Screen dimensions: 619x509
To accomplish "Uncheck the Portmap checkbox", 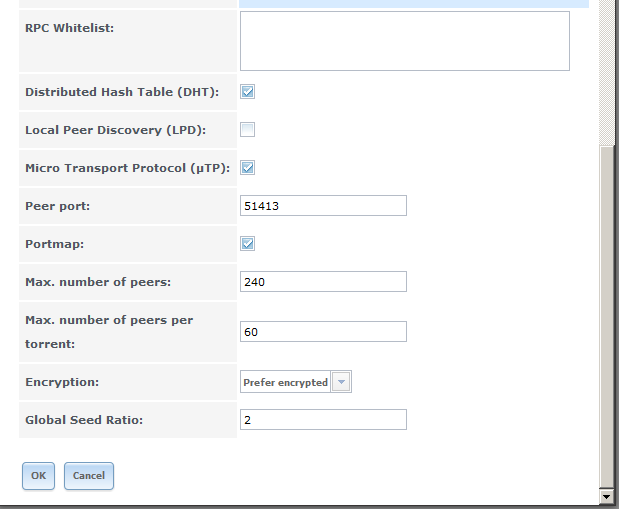I will coord(248,244).
